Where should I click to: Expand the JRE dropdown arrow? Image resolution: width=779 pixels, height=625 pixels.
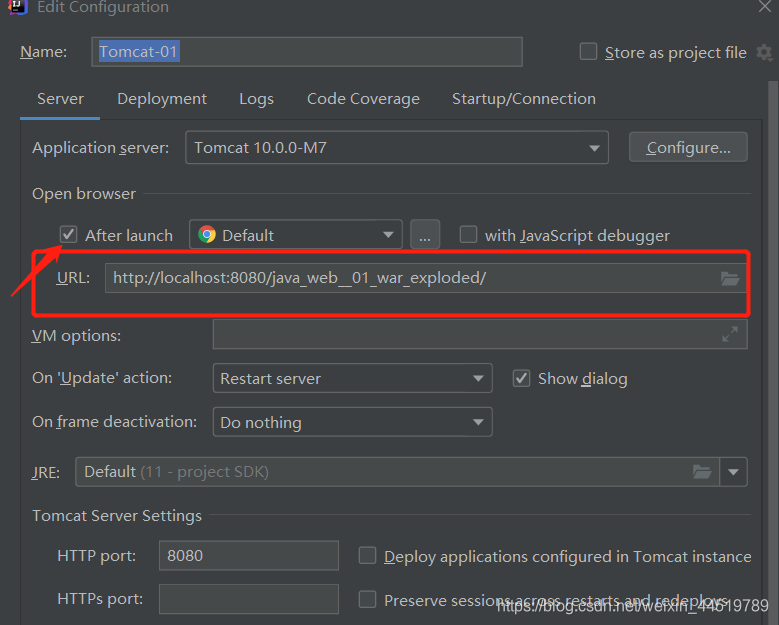click(x=733, y=471)
